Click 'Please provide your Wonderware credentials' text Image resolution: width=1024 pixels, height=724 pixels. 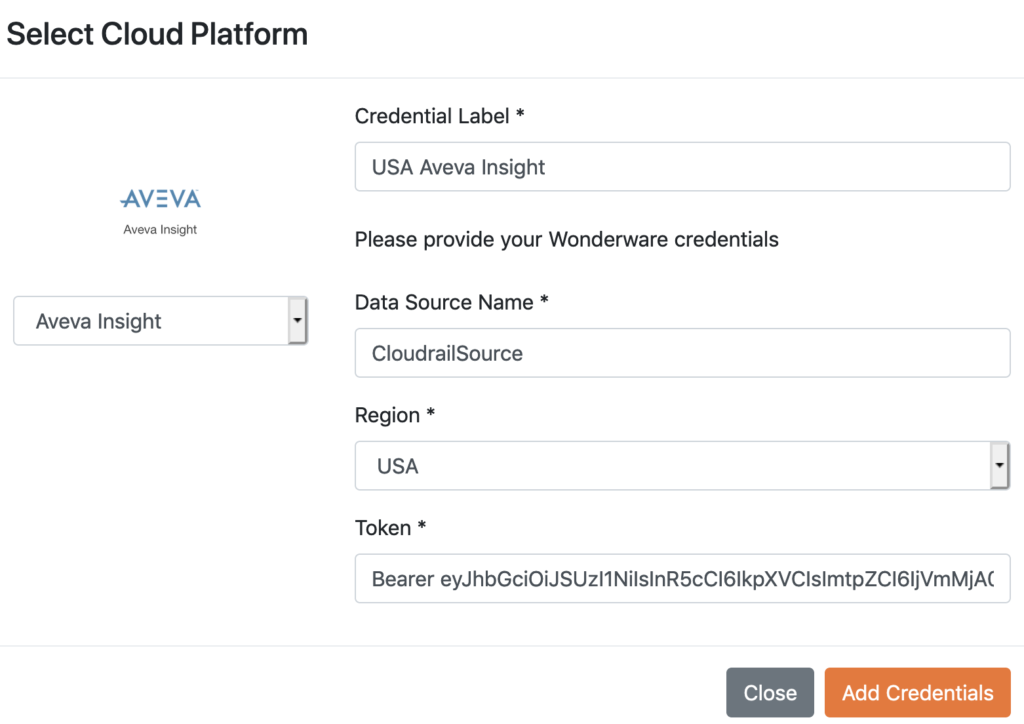tap(566, 240)
